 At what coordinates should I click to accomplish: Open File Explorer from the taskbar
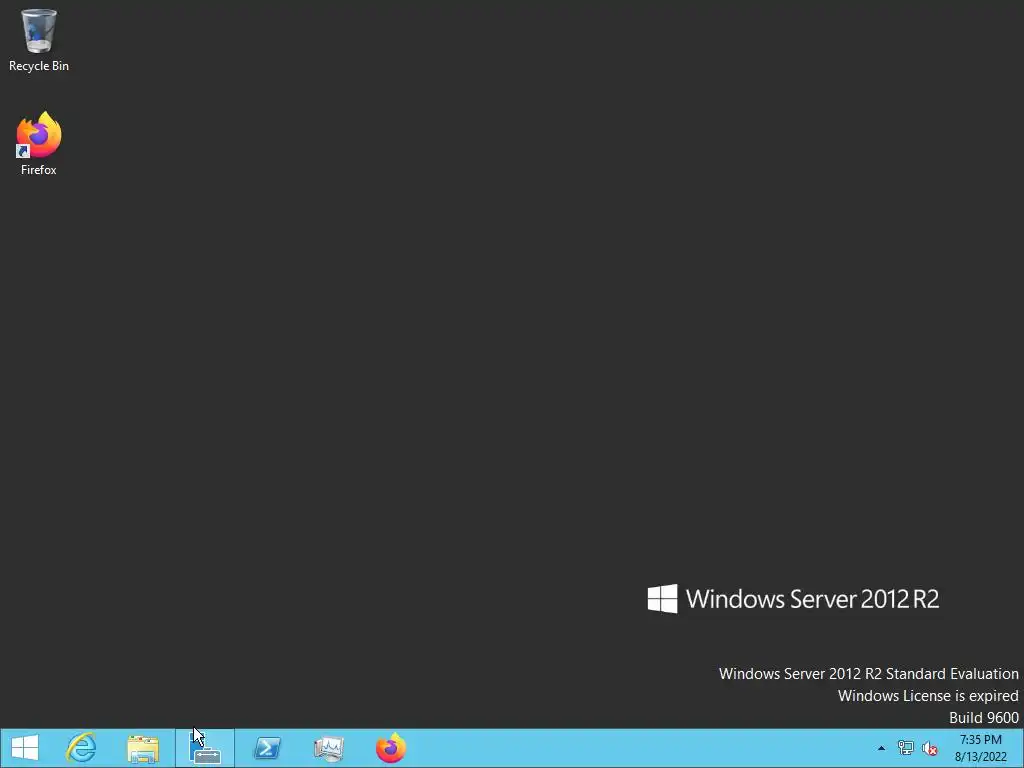[143, 748]
